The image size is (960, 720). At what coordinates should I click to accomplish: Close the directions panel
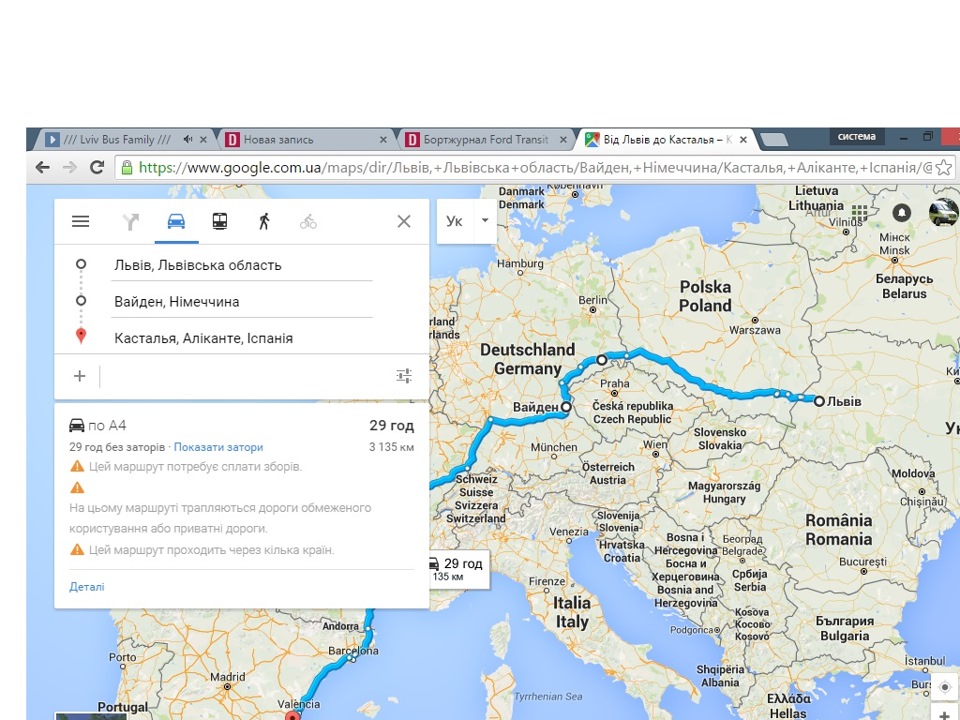404,221
